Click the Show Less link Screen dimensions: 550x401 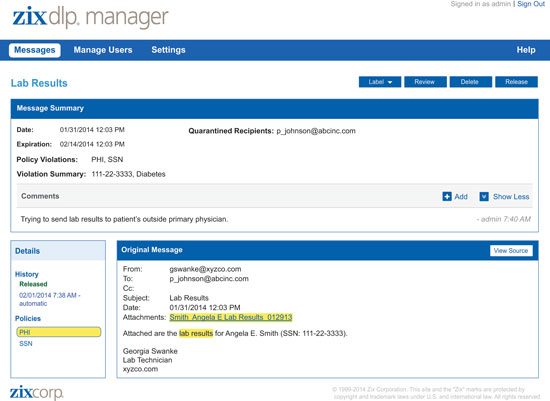[511, 197]
